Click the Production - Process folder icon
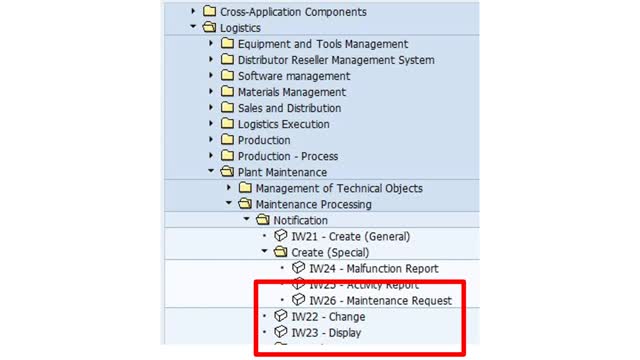640x360 pixels. pos(227,156)
